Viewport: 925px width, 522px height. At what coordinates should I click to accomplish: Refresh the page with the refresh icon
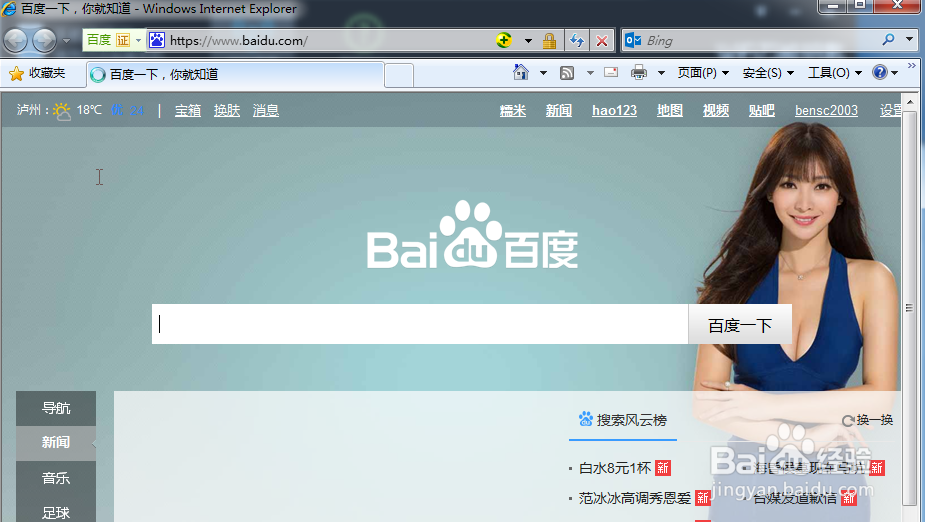[x=576, y=41]
